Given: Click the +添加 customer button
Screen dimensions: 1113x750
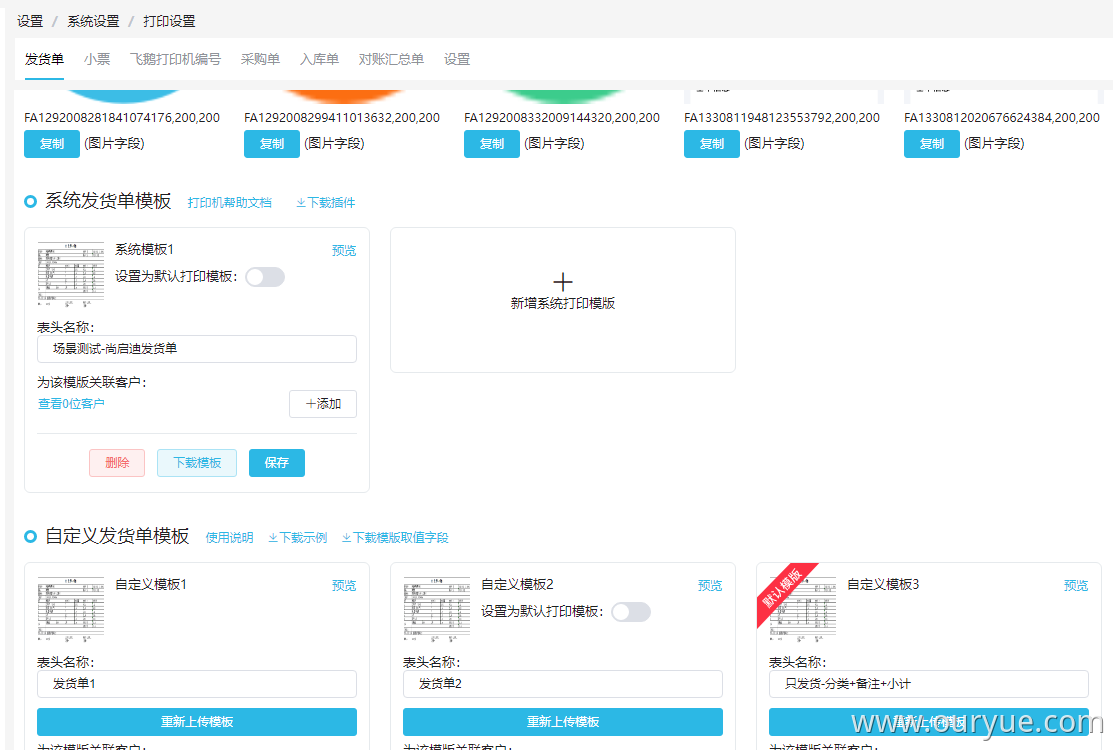Looking at the screenshot, I should [x=323, y=404].
